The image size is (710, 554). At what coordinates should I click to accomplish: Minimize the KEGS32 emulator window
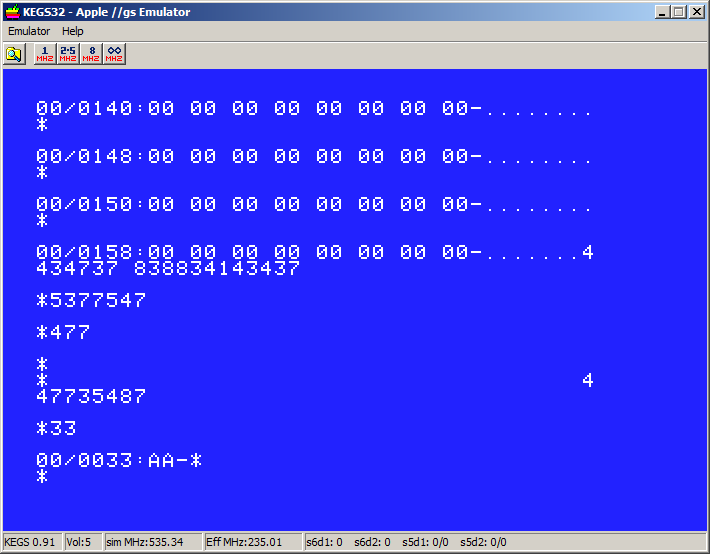[662, 12]
